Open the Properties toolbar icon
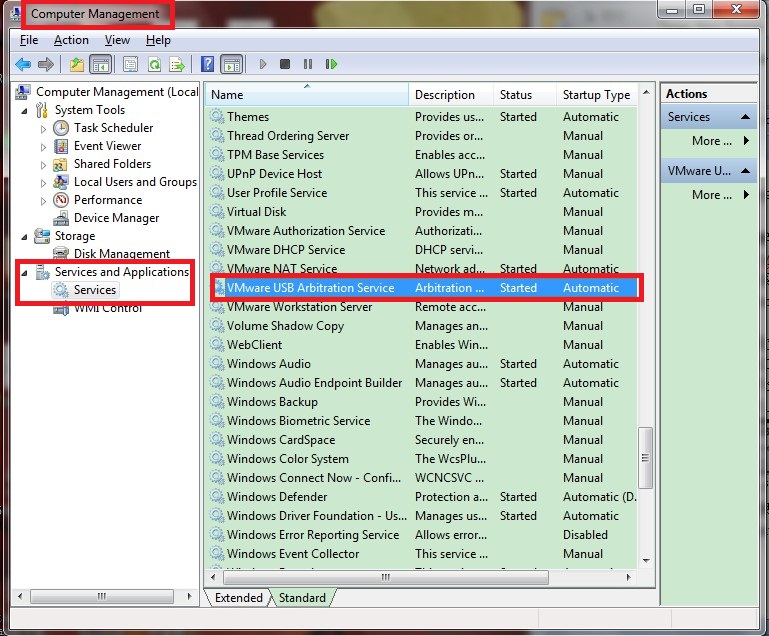 (130, 64)
